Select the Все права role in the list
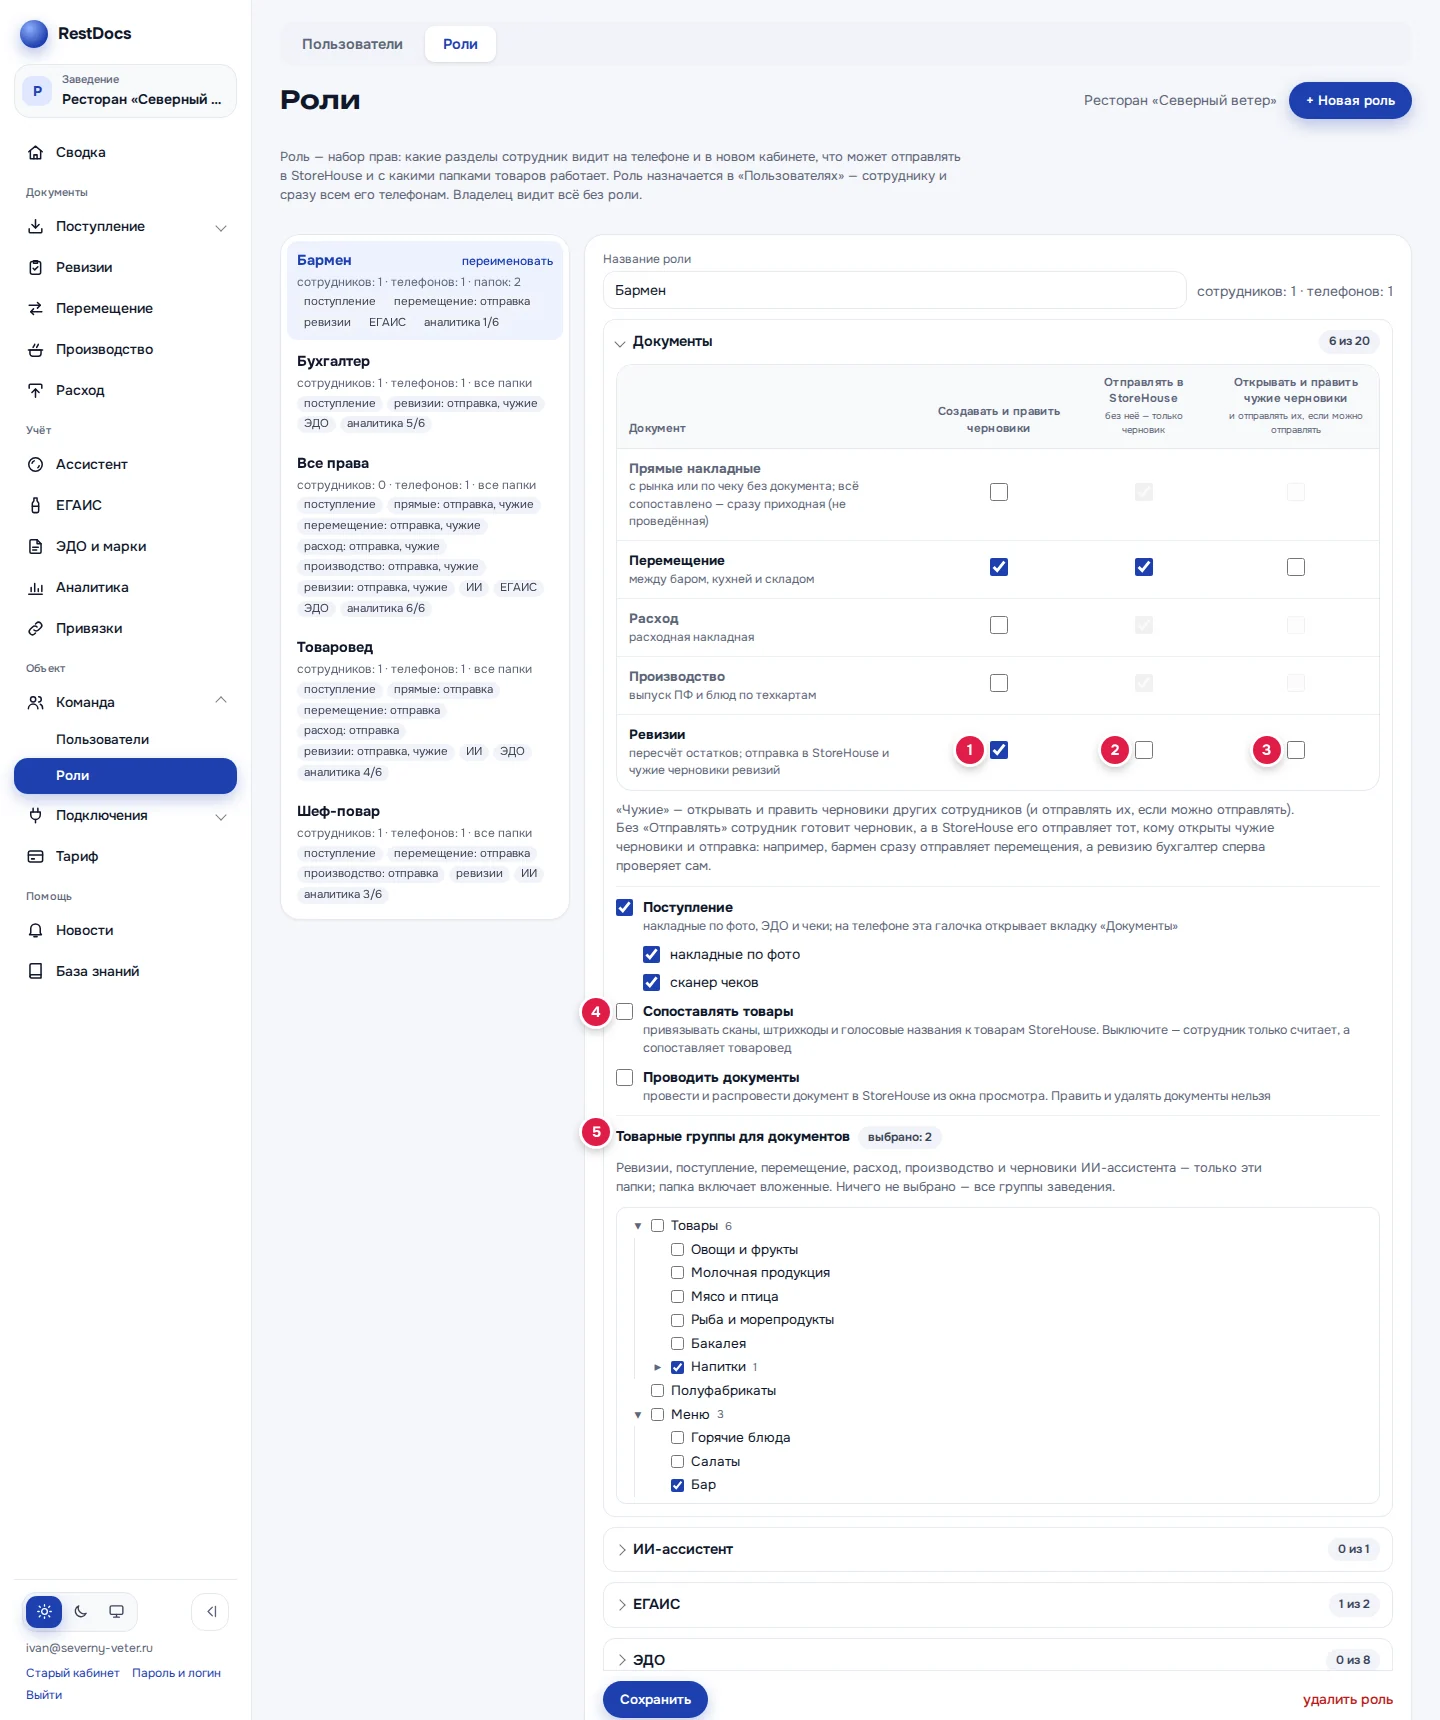Viewport: 1440px width, 1720px height. 425,535
